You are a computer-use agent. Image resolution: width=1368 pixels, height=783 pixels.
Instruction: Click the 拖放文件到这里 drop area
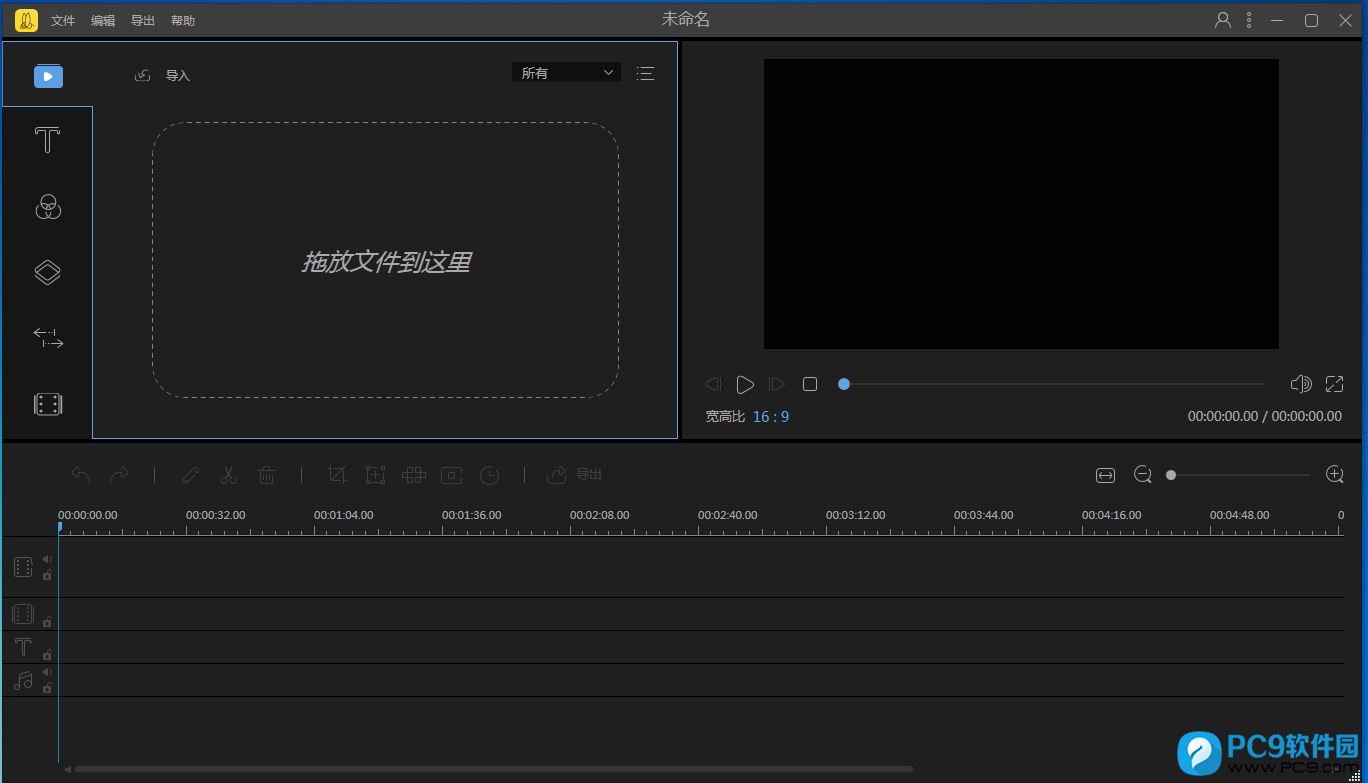(385, 260)
